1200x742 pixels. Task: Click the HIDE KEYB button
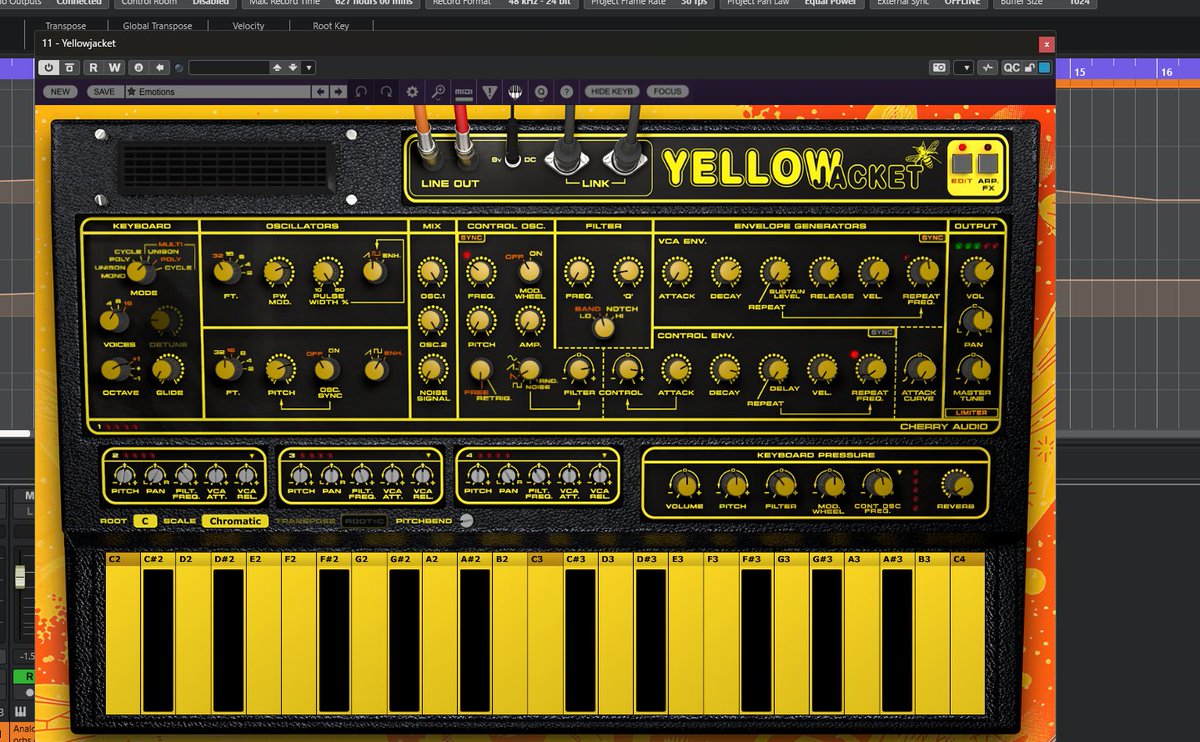click(x=613, y=91)
